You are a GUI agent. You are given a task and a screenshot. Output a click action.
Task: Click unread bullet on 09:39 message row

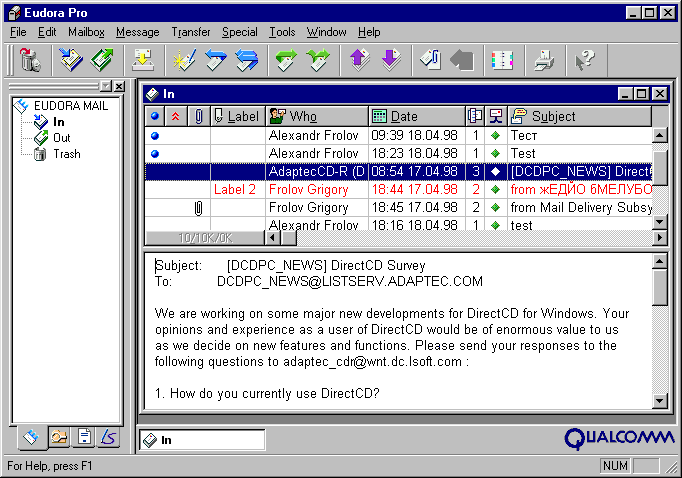click(154, 136)
